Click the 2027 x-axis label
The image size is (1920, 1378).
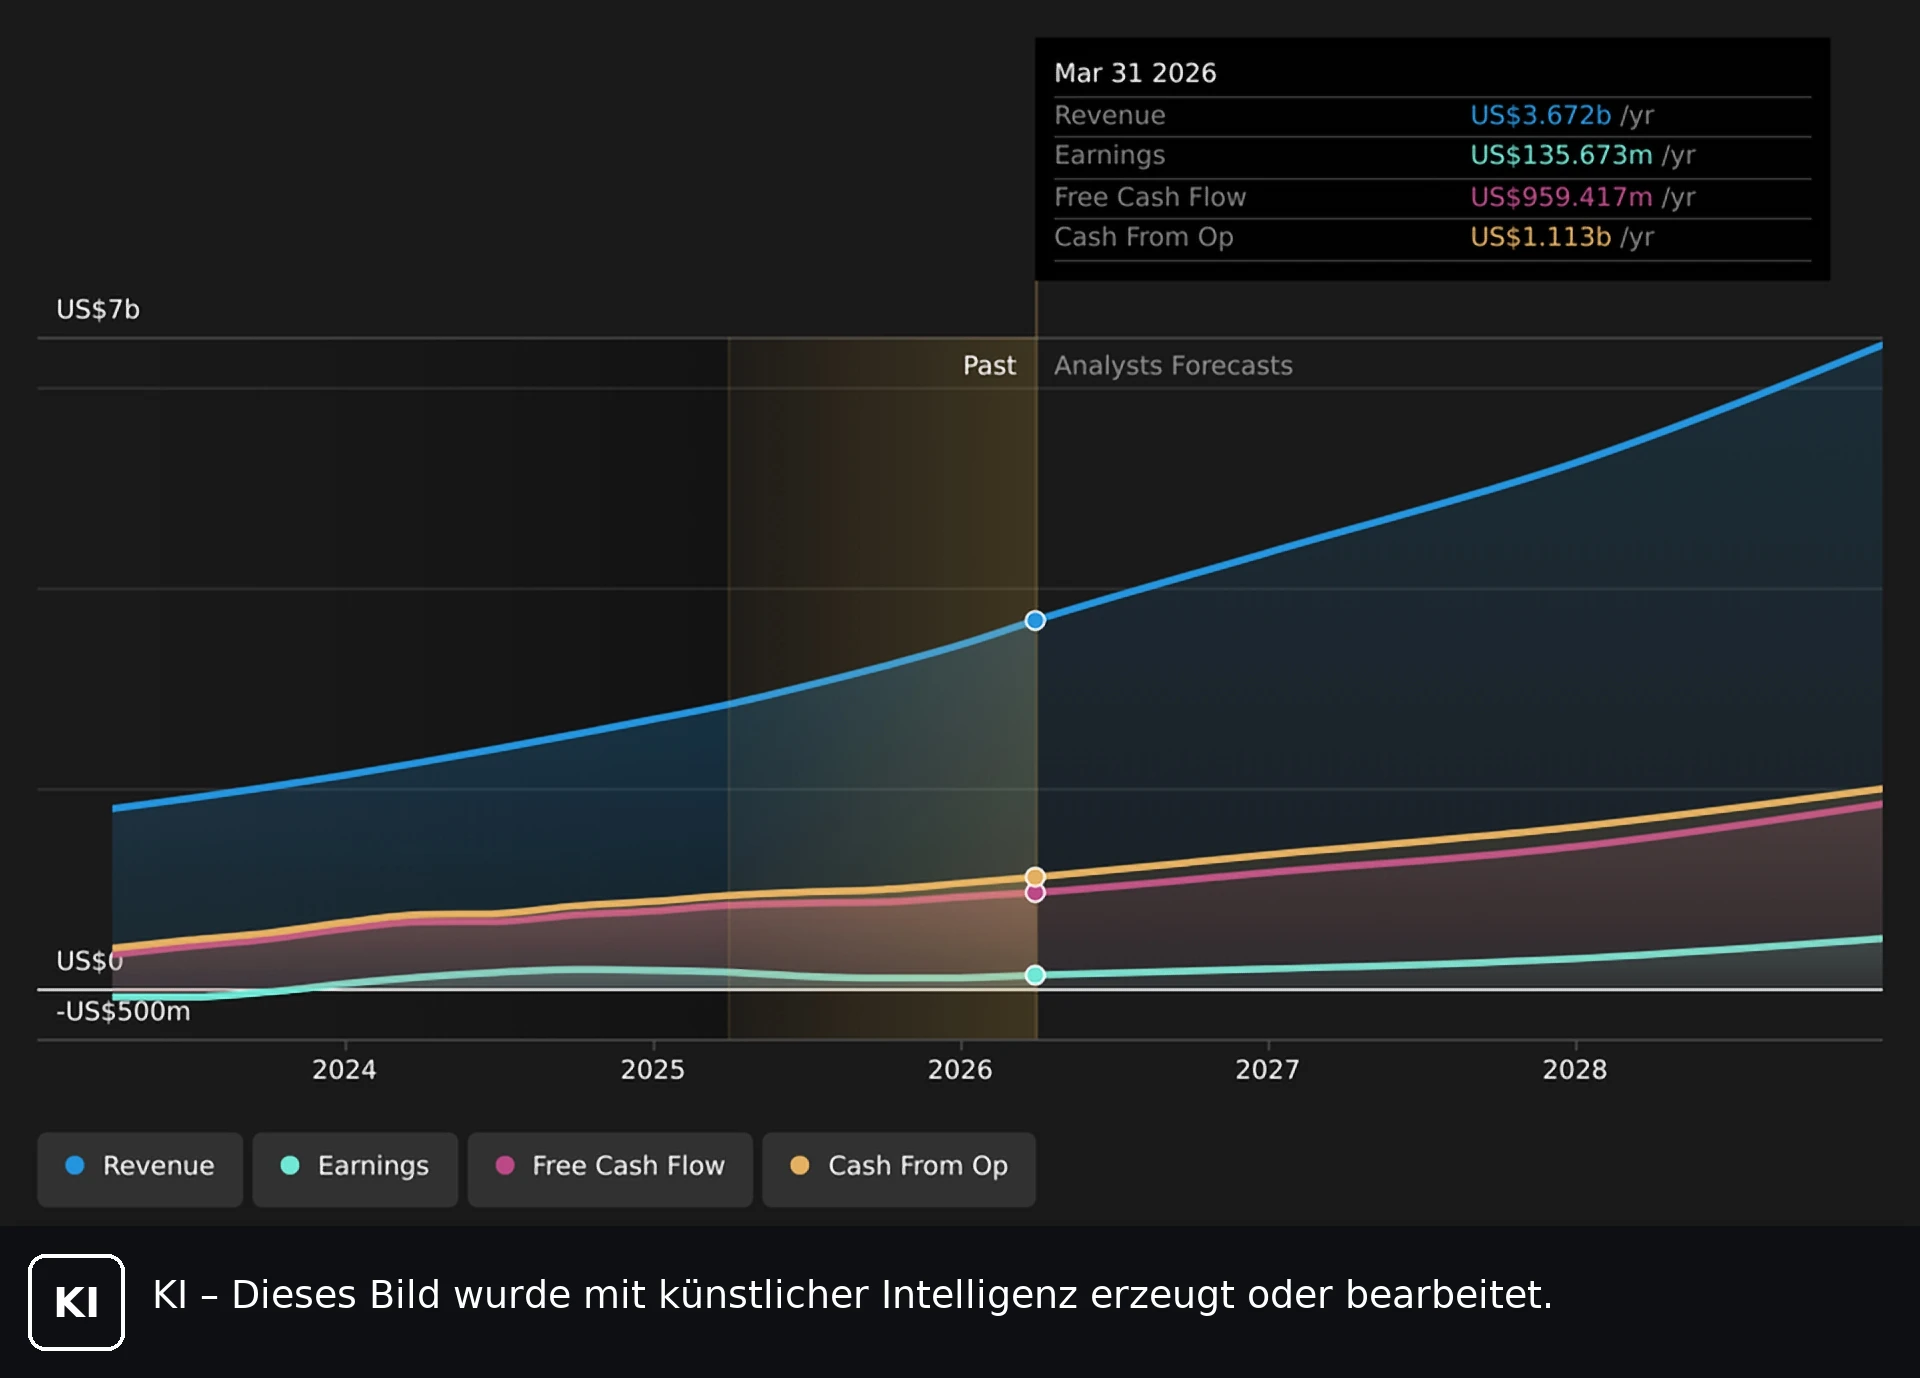[x=1267, y=1070]
